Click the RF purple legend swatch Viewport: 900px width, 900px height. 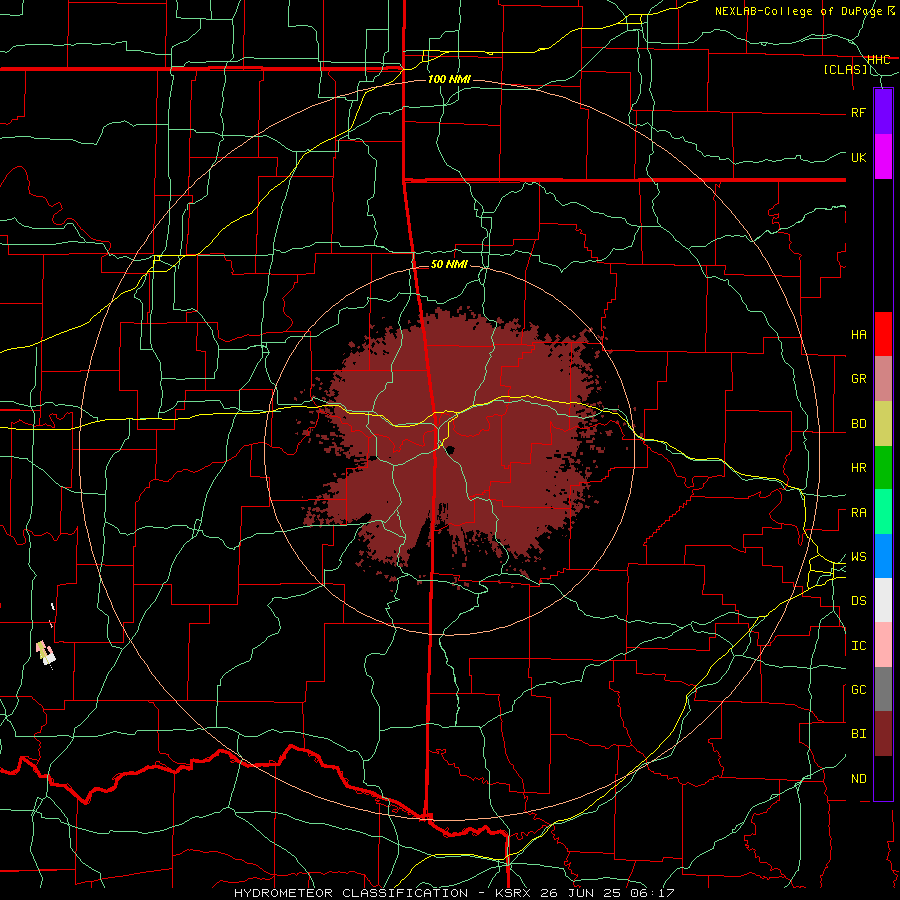tap(883, 112)
